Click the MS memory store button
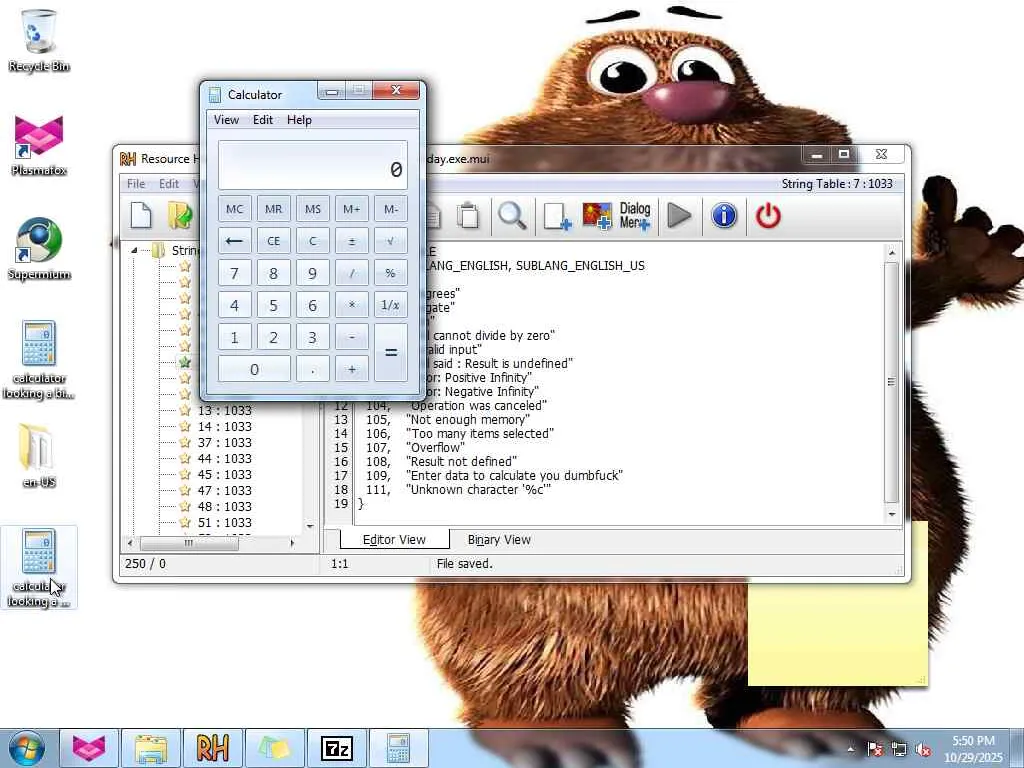Viewport: 1024px width, 768px height. 313,209
